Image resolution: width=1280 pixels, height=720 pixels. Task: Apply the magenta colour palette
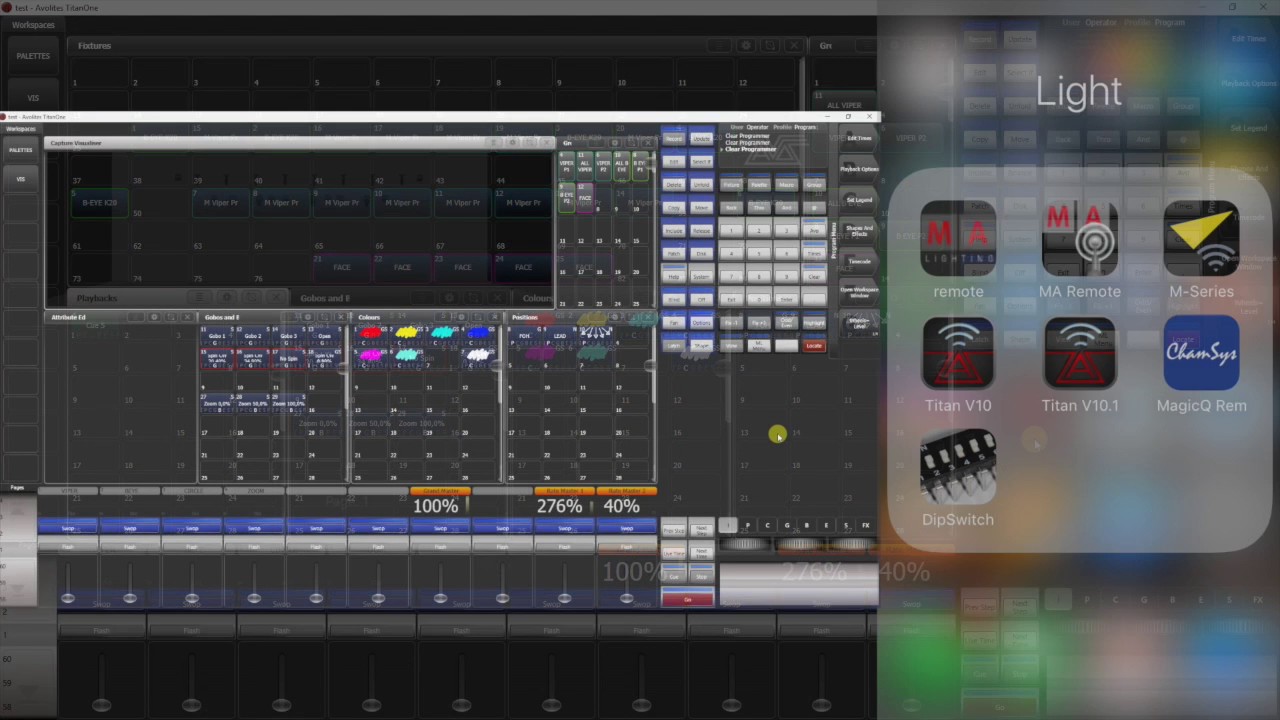tap(370, 357)
